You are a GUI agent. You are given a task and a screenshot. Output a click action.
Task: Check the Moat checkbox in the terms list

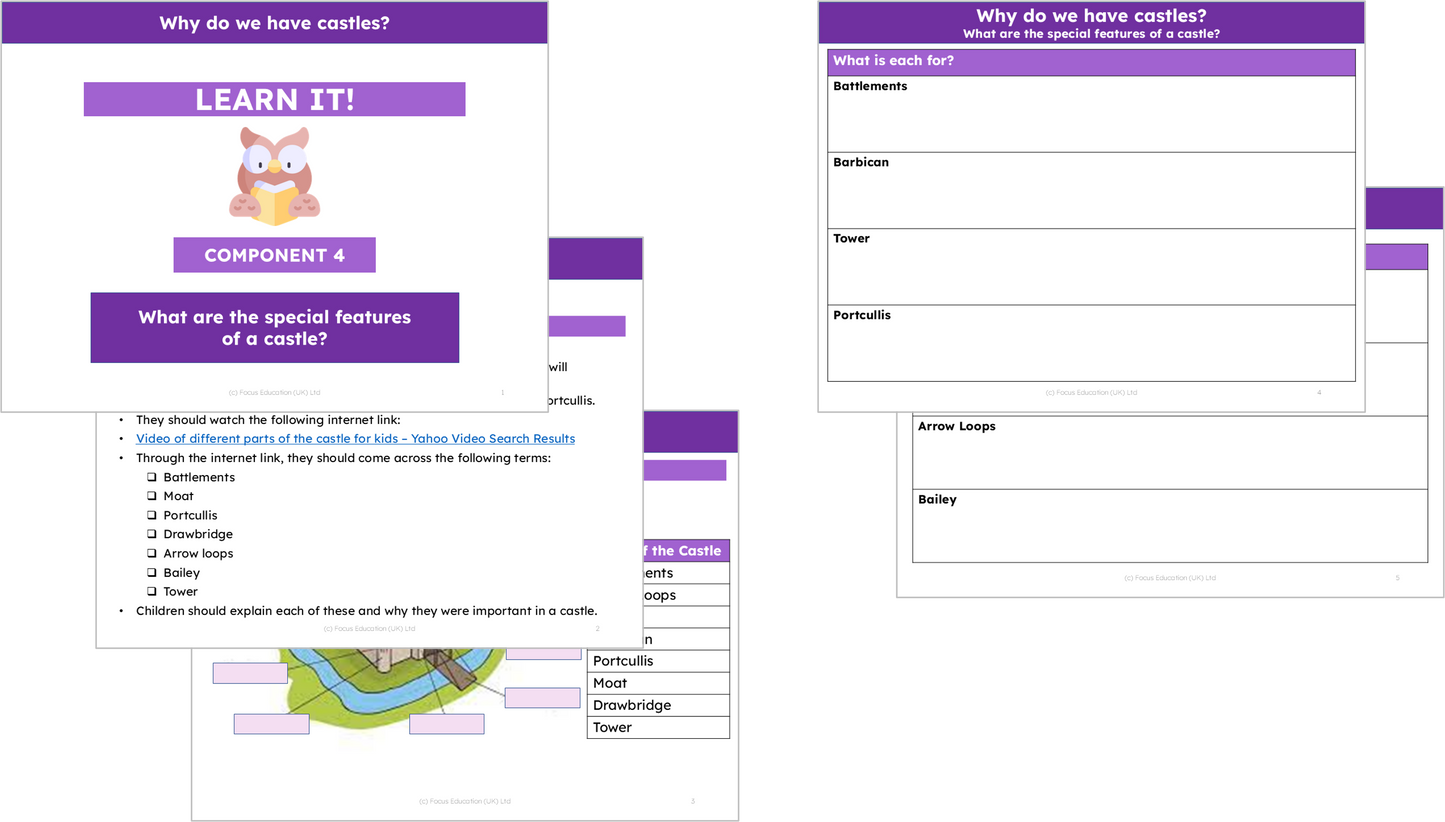[x=152, y=497]
